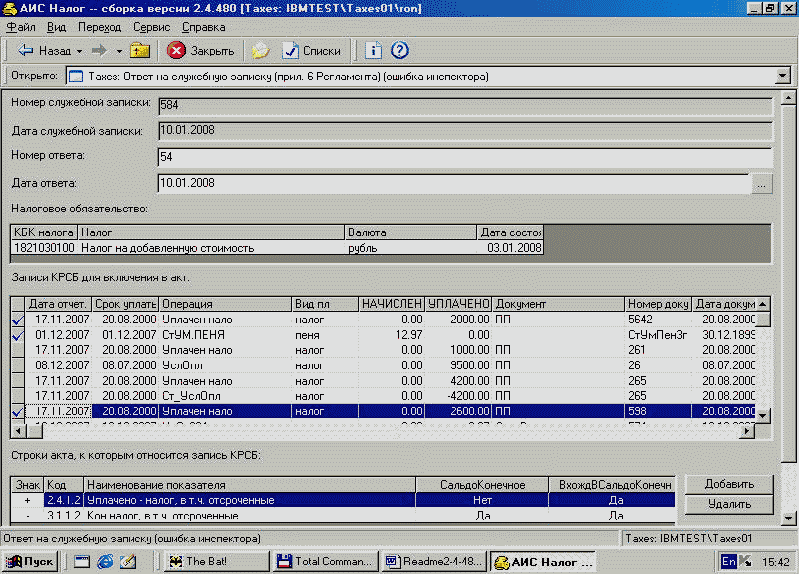Image resolution: width=799 pixels, height=574 pixels.
Task: Click the forward arrow toolbar icon
Action: pyautogui.click(x=100, y=50)
